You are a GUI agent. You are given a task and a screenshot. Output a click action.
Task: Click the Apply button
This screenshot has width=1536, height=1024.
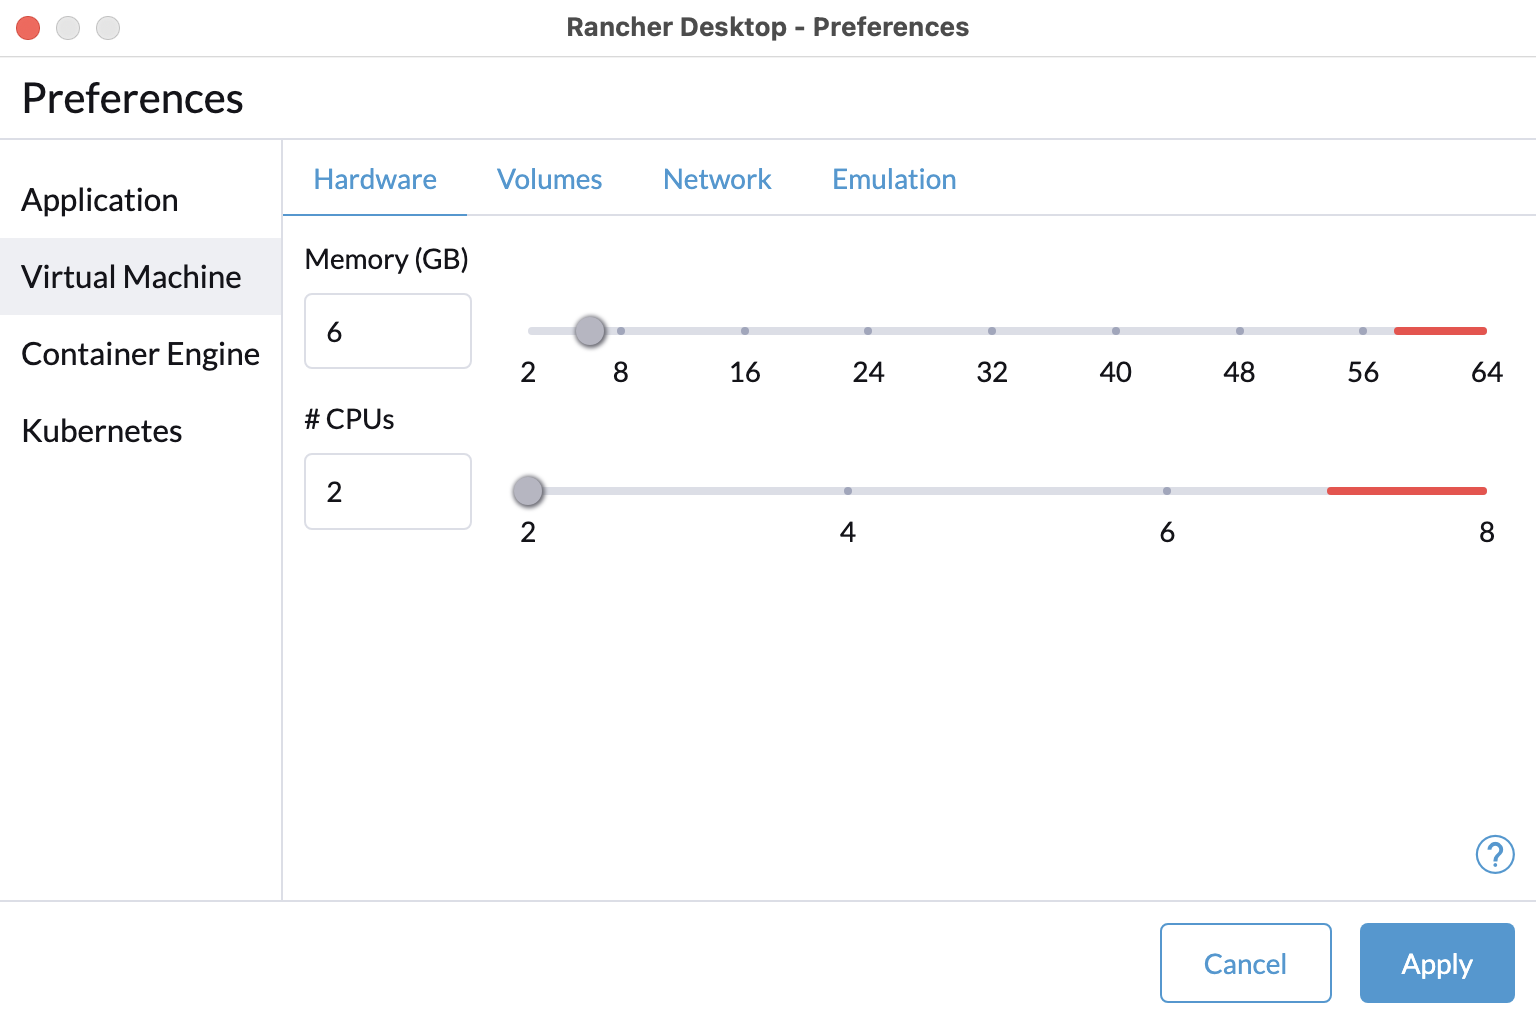pos(1437,963)
